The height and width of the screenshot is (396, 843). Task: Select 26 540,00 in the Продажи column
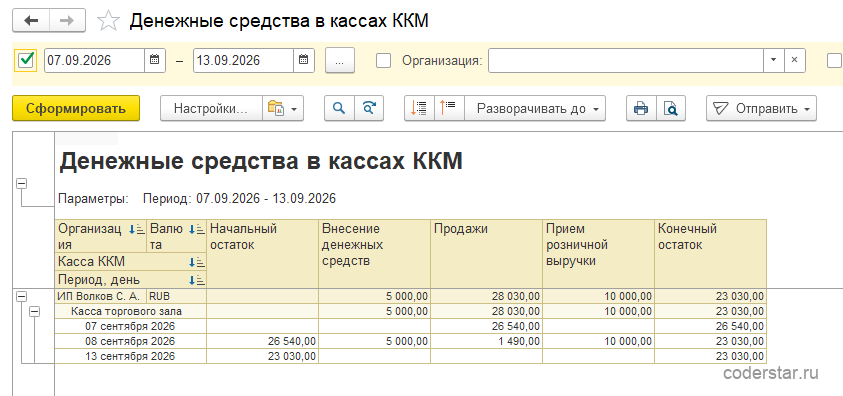click(487, 326)
